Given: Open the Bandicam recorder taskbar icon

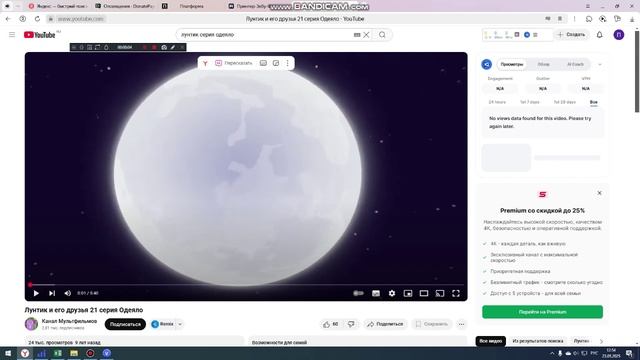Looking at the screenshot, I should pyautogui.click(x=90, y=353).
